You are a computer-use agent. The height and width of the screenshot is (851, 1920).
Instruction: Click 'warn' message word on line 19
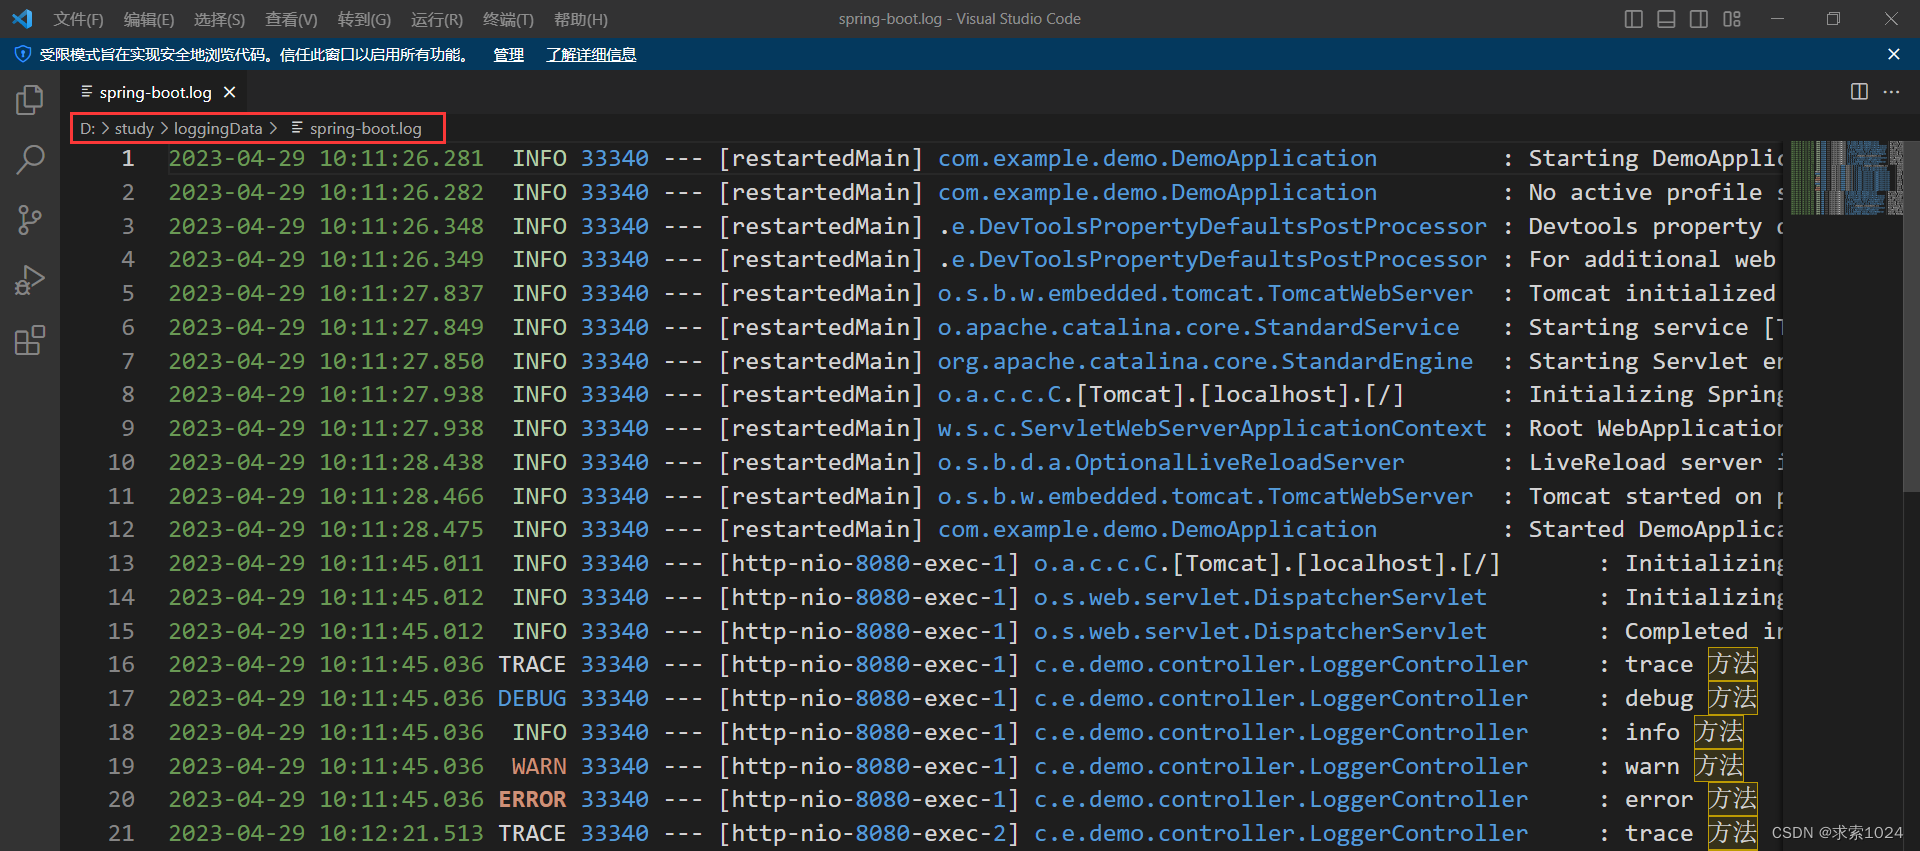coord(1652,766)
